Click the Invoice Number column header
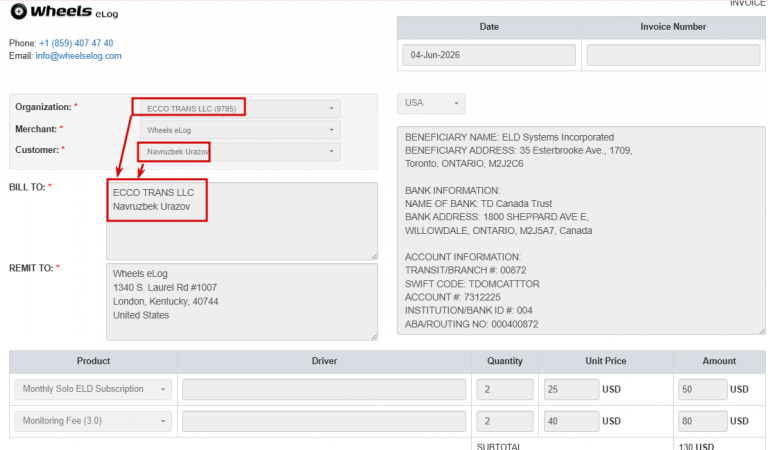 [673, 27]
